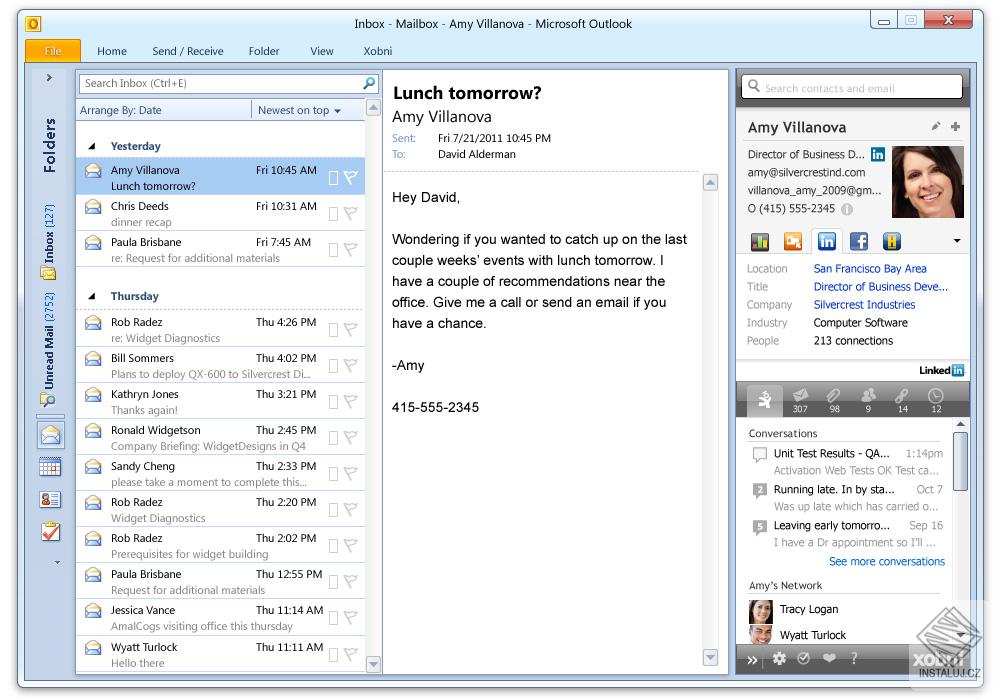Open the Facebook tab in the Xobni panel
The image size is (1000, 700).
pos(860,241)
